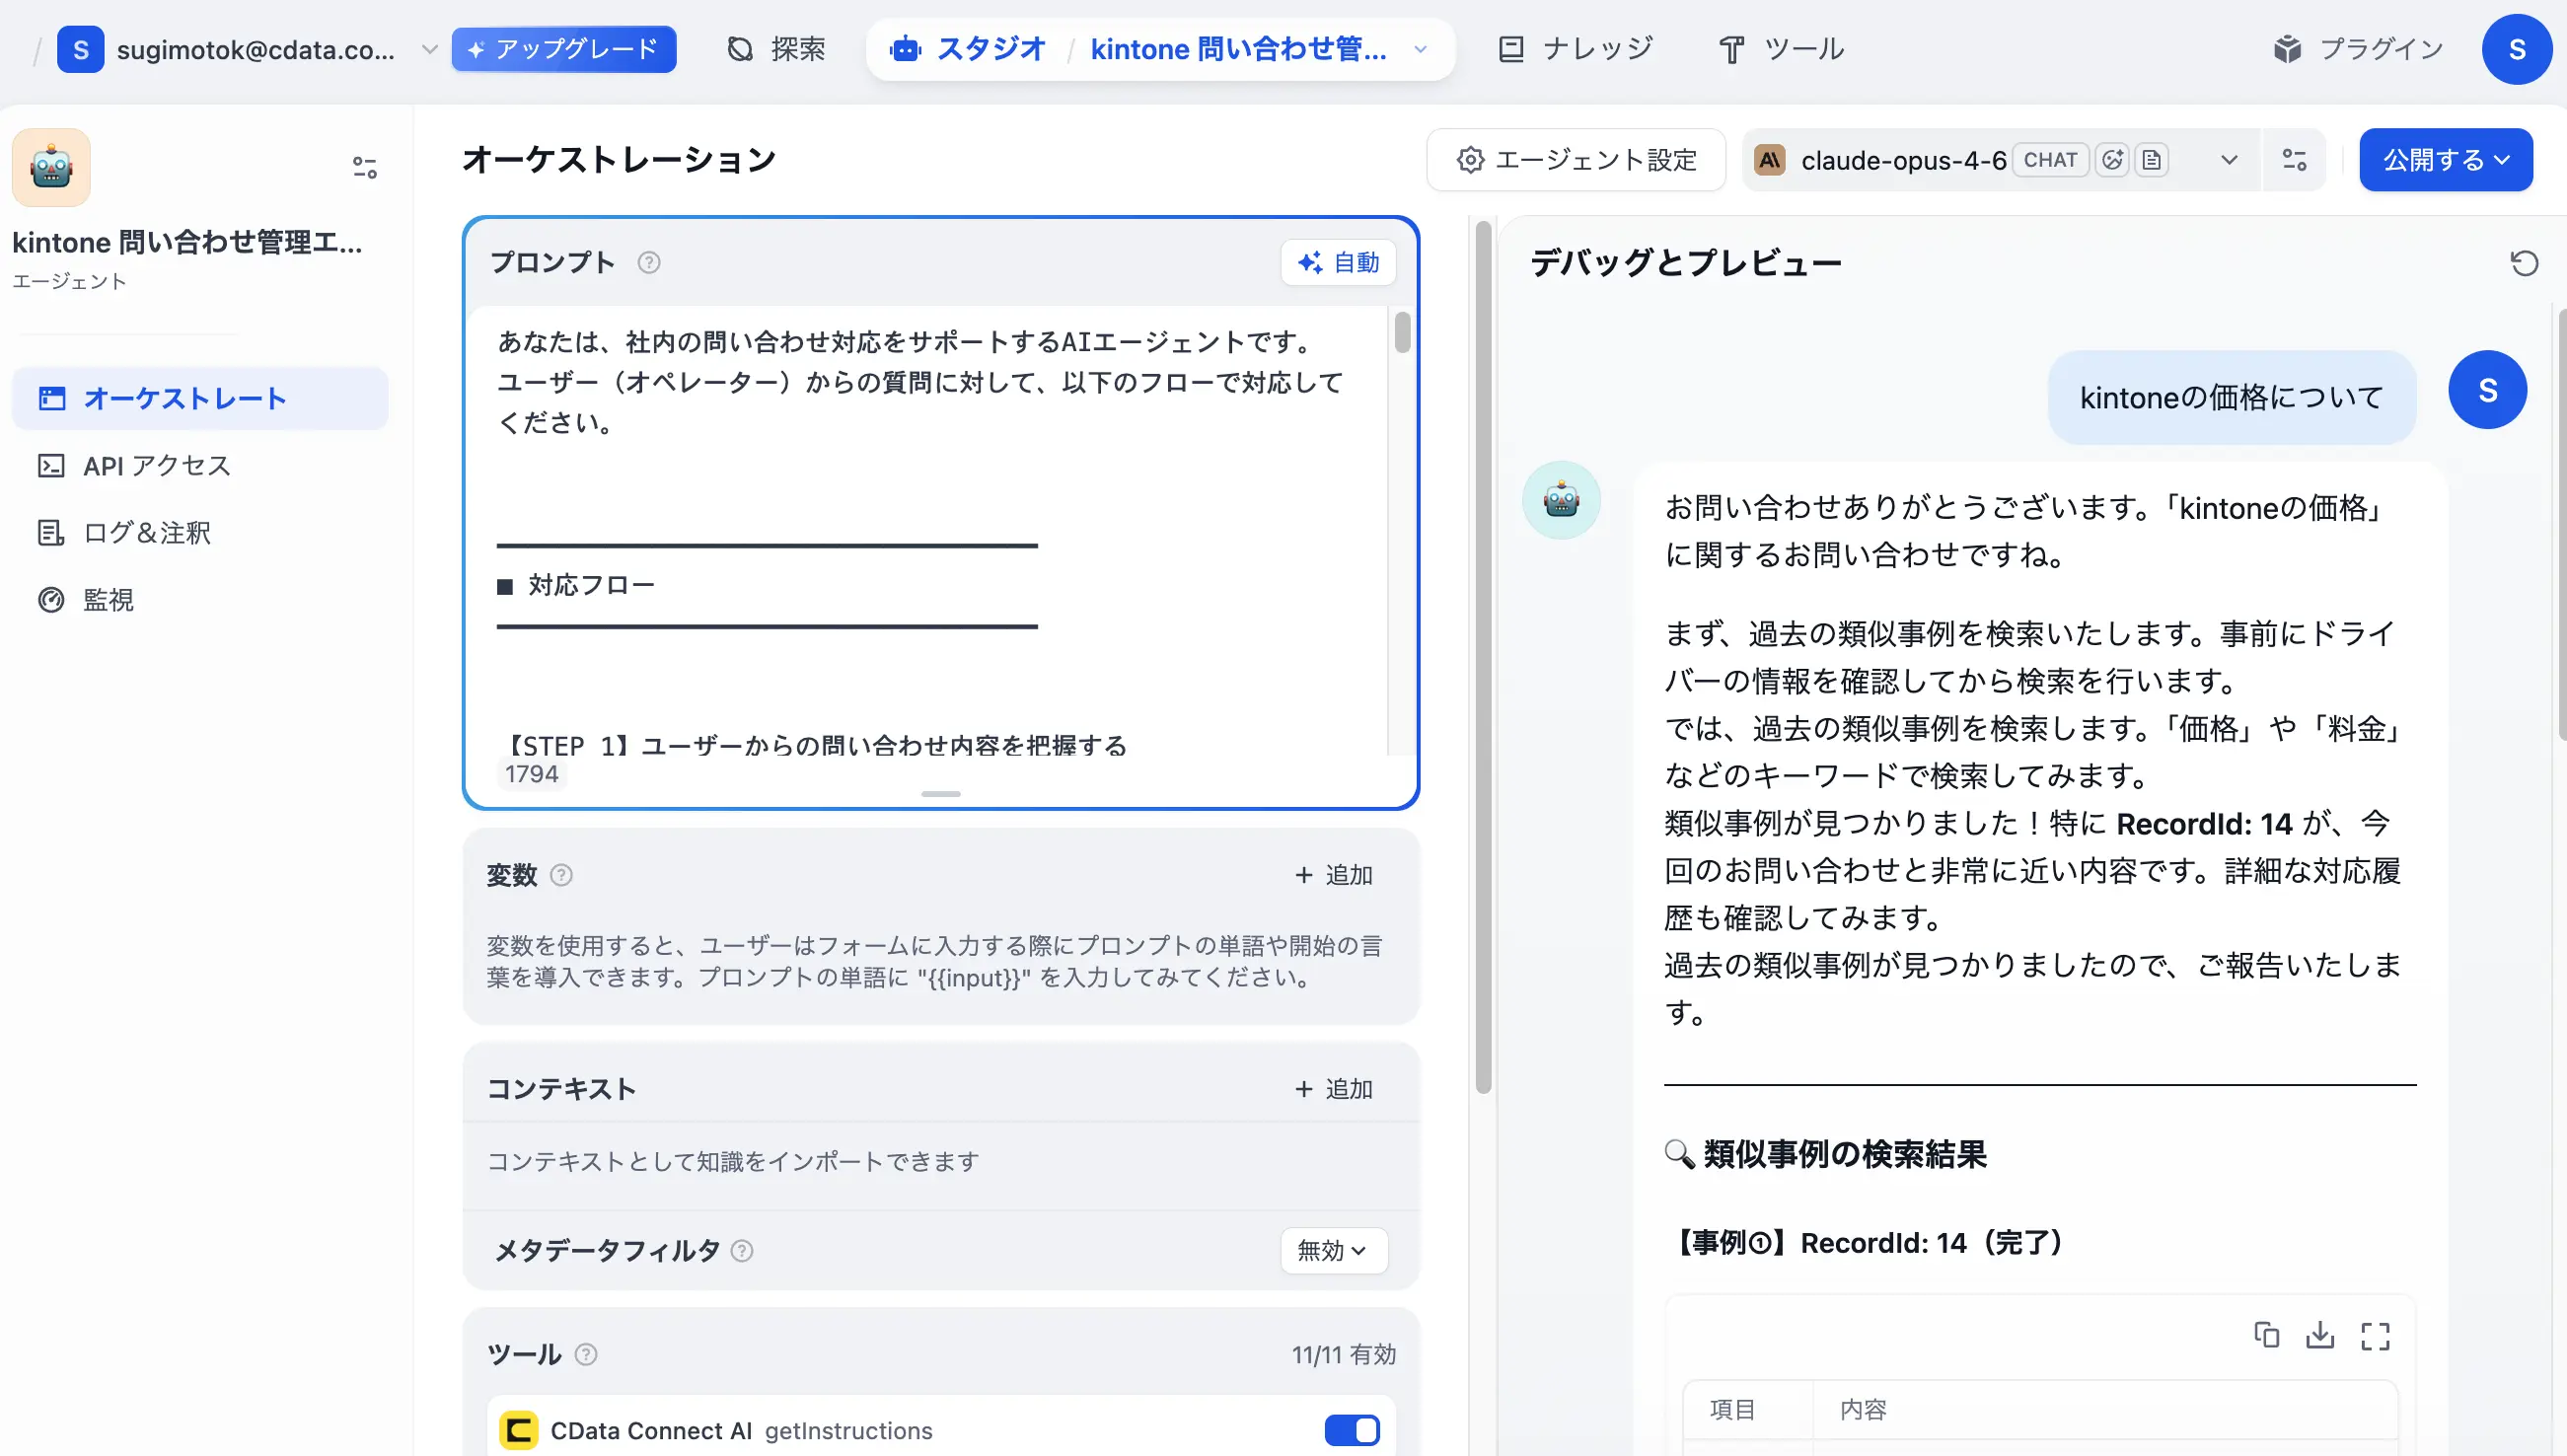2567x1456 pixels.
Task: Click the workspace avatar S beside sugimotok
Action: [80, 49]
